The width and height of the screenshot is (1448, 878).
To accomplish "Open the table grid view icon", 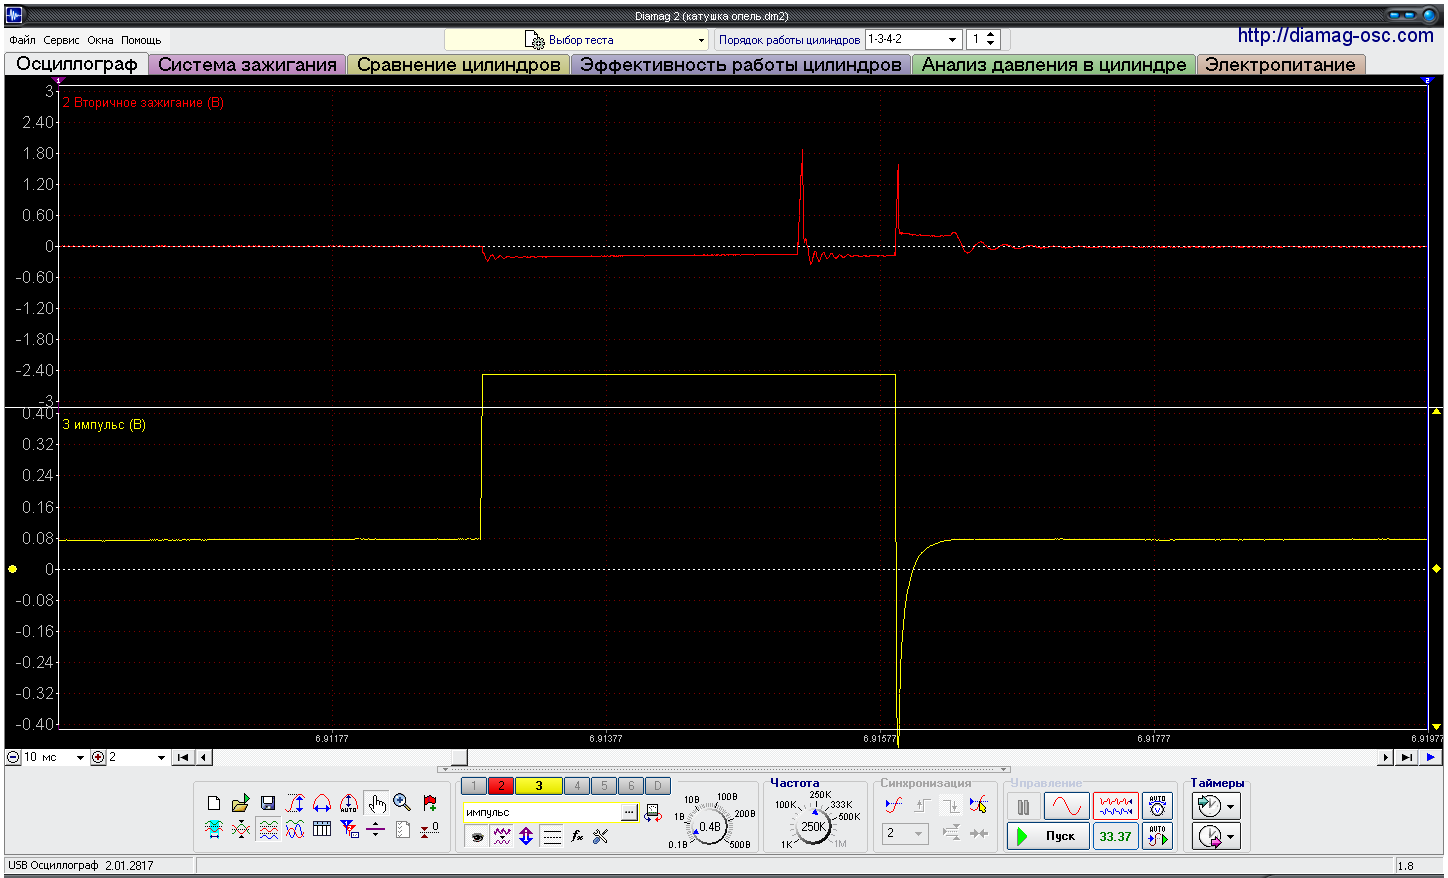I will pyautogui.click(x=322, y=829).
